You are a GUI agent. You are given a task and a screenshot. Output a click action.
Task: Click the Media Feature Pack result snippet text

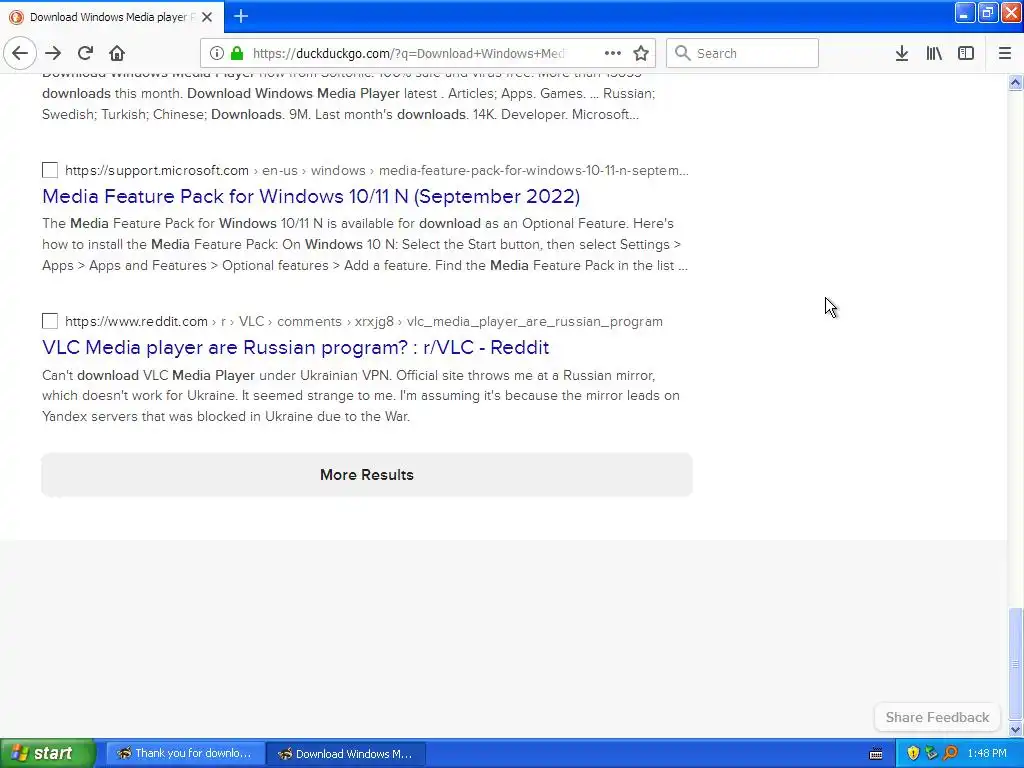[365, 244]
